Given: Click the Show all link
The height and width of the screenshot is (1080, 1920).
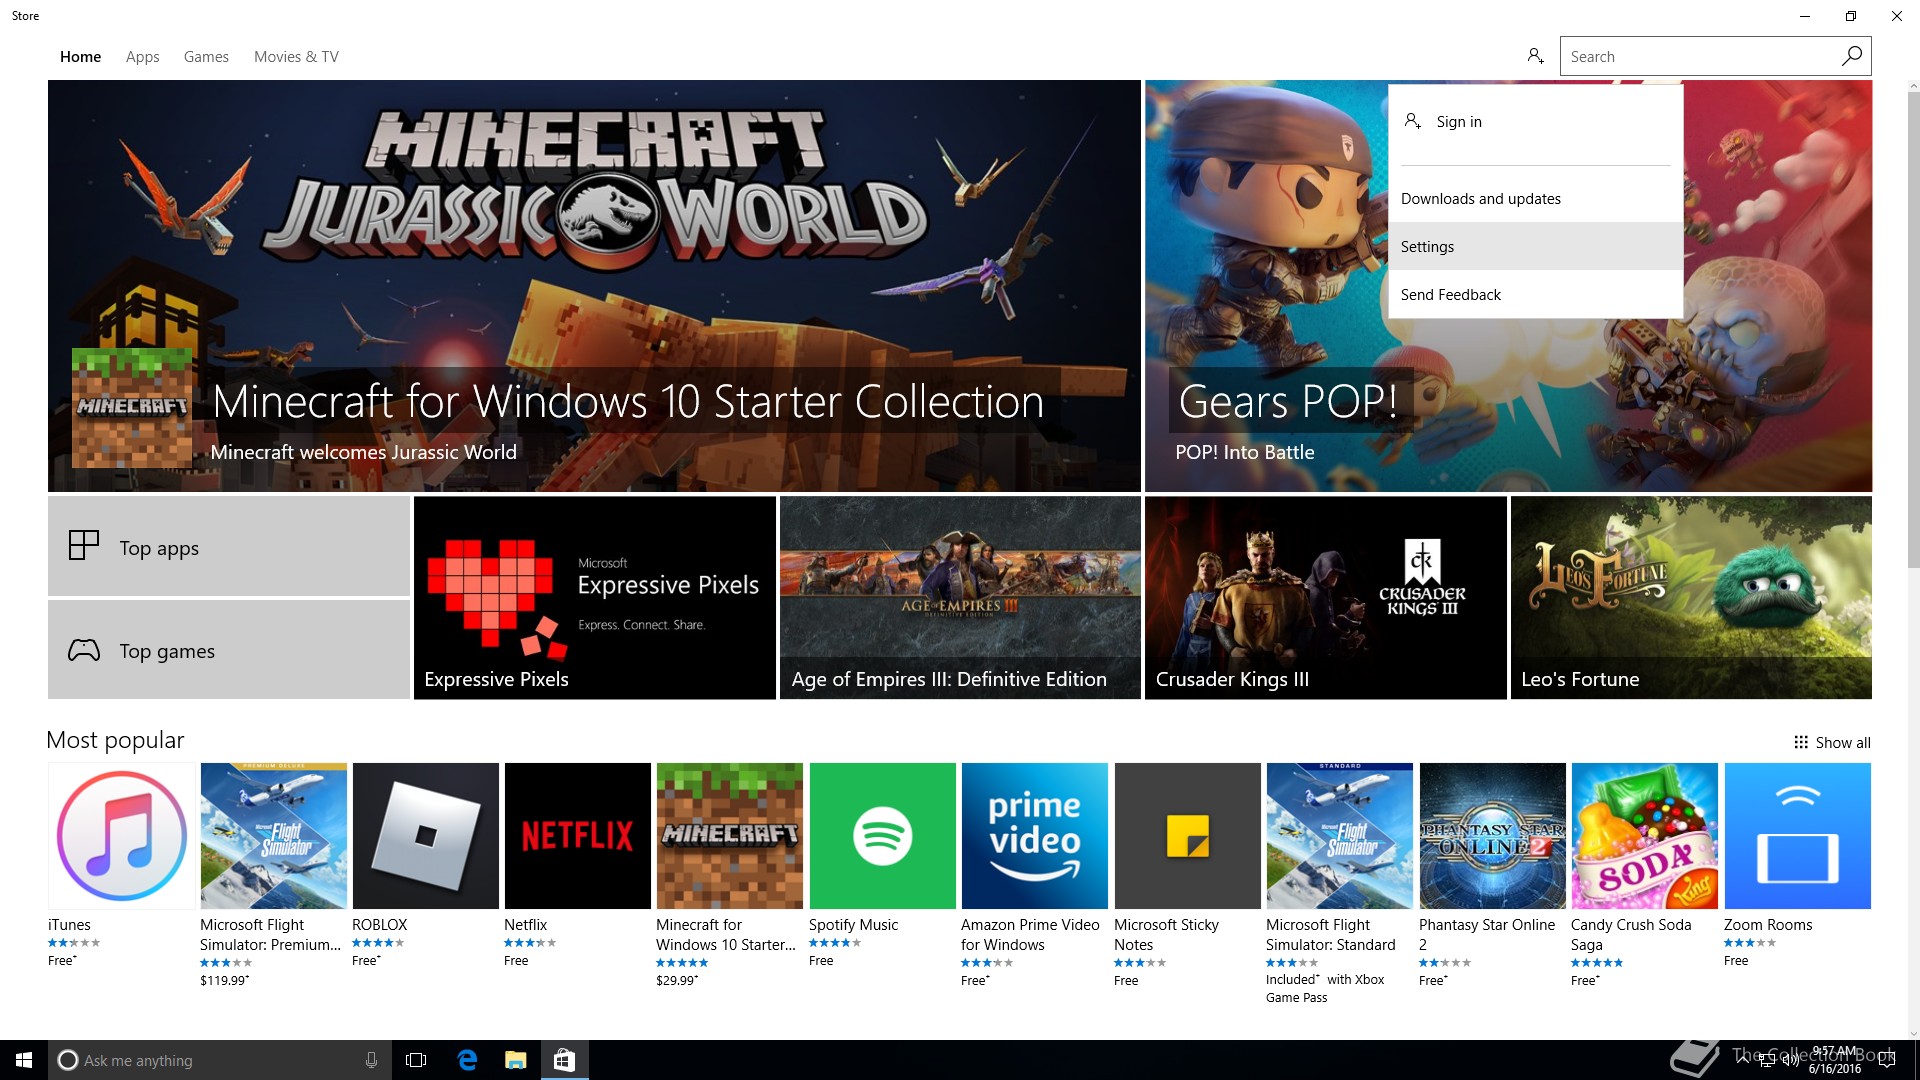Looking at the screenshot, I should [x=1843, y=742].
